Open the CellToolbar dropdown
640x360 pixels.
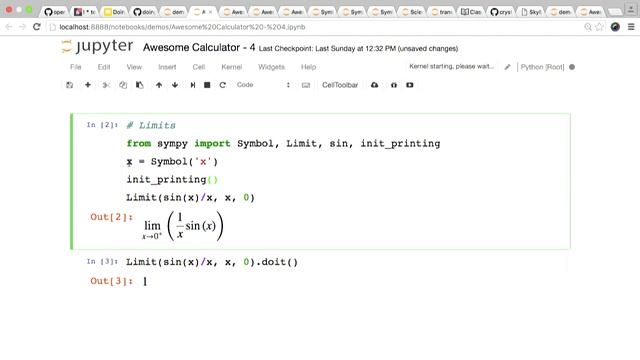tap(340, 85)
